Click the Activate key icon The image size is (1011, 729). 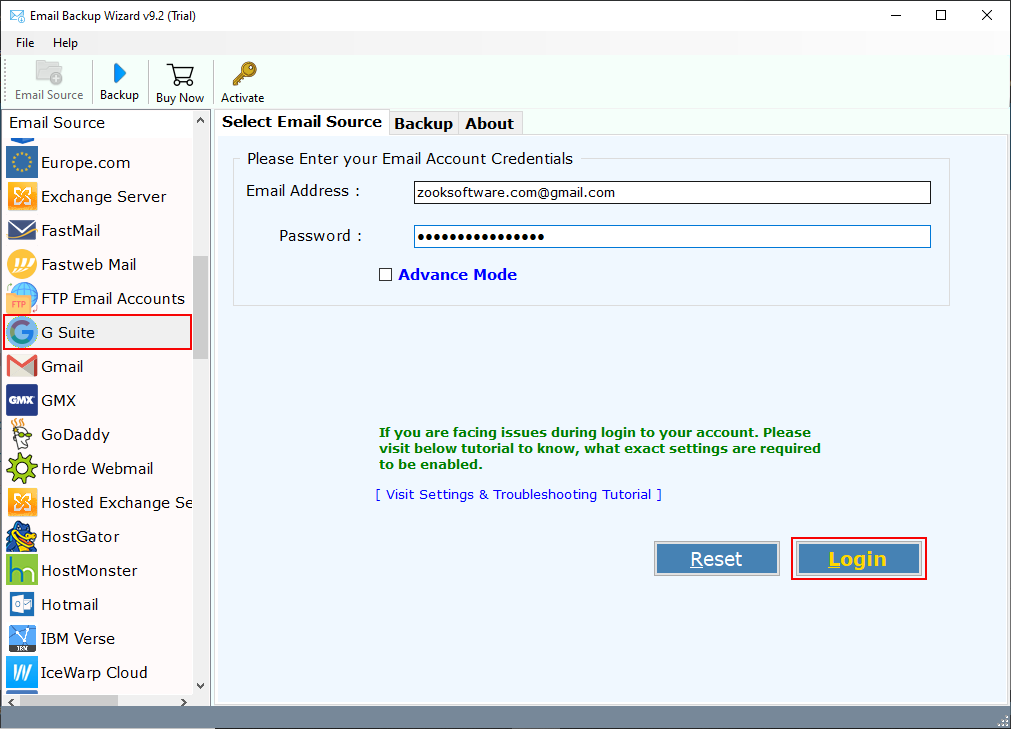tap(244, 74)
